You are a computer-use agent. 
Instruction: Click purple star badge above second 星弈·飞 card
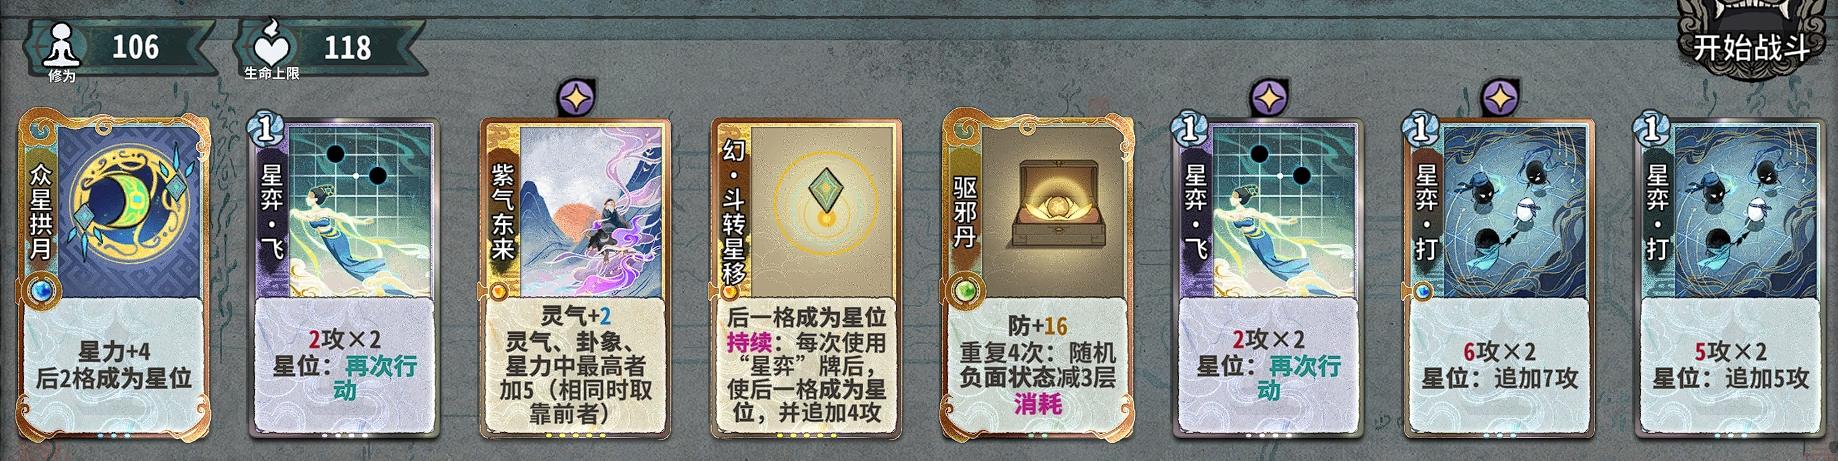pyautogui.click(x=1268, y=98)
